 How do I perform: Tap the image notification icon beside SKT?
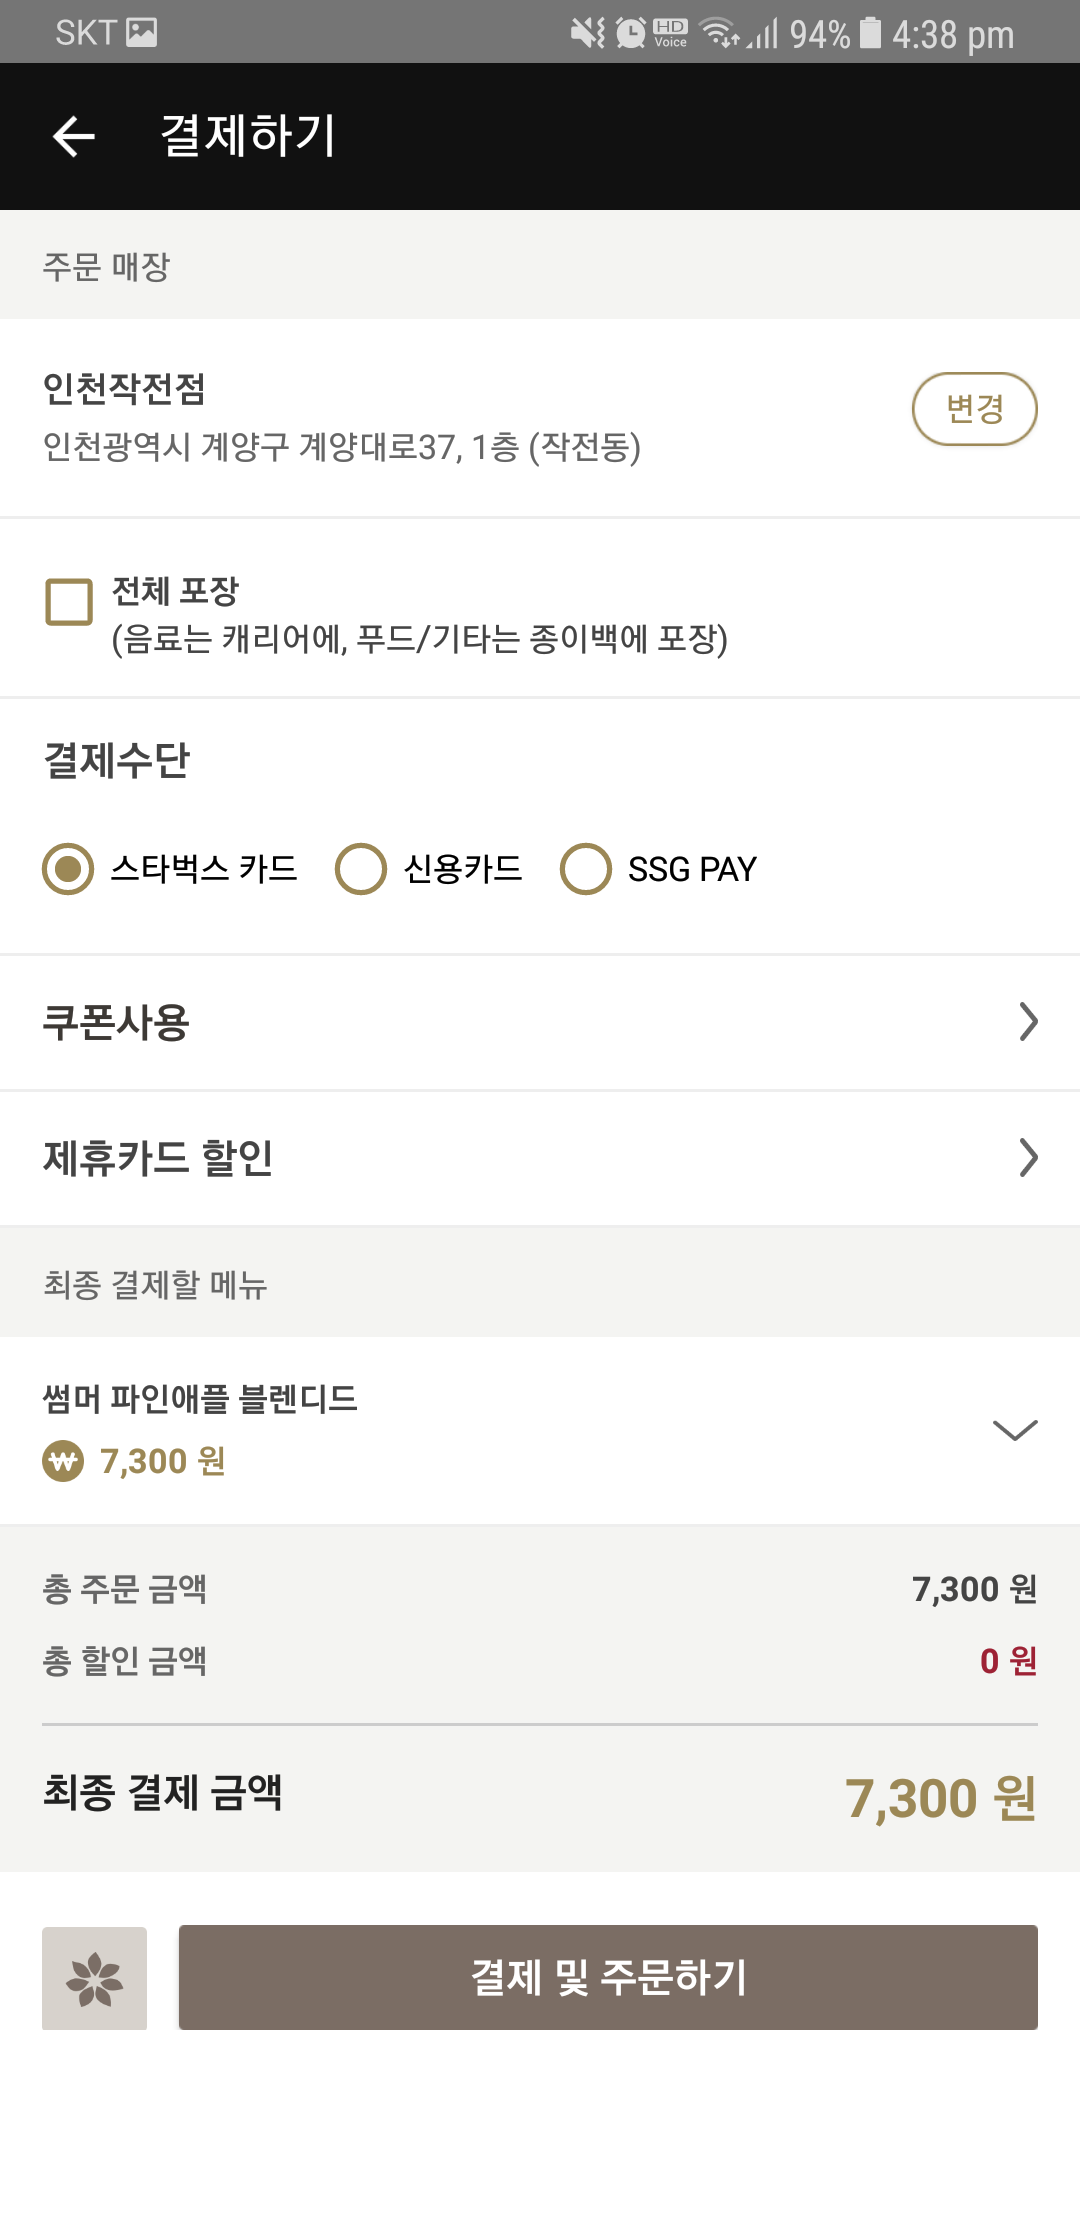(141, 33)
